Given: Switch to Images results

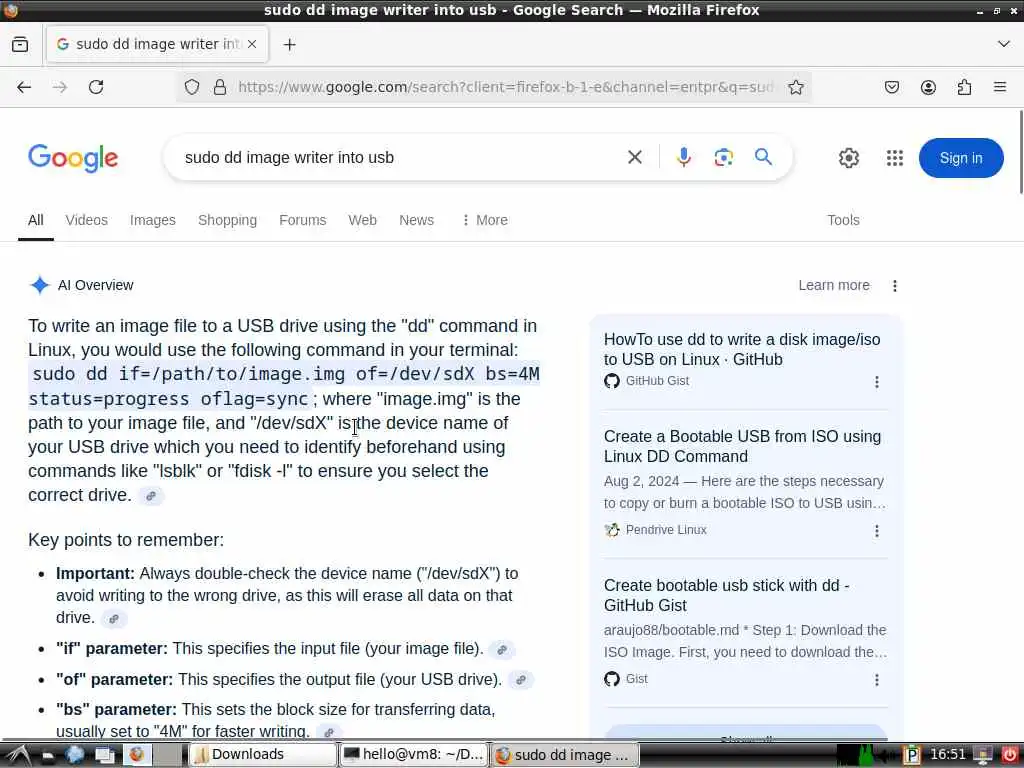Looking at the screenshot, I should [153, 220].
